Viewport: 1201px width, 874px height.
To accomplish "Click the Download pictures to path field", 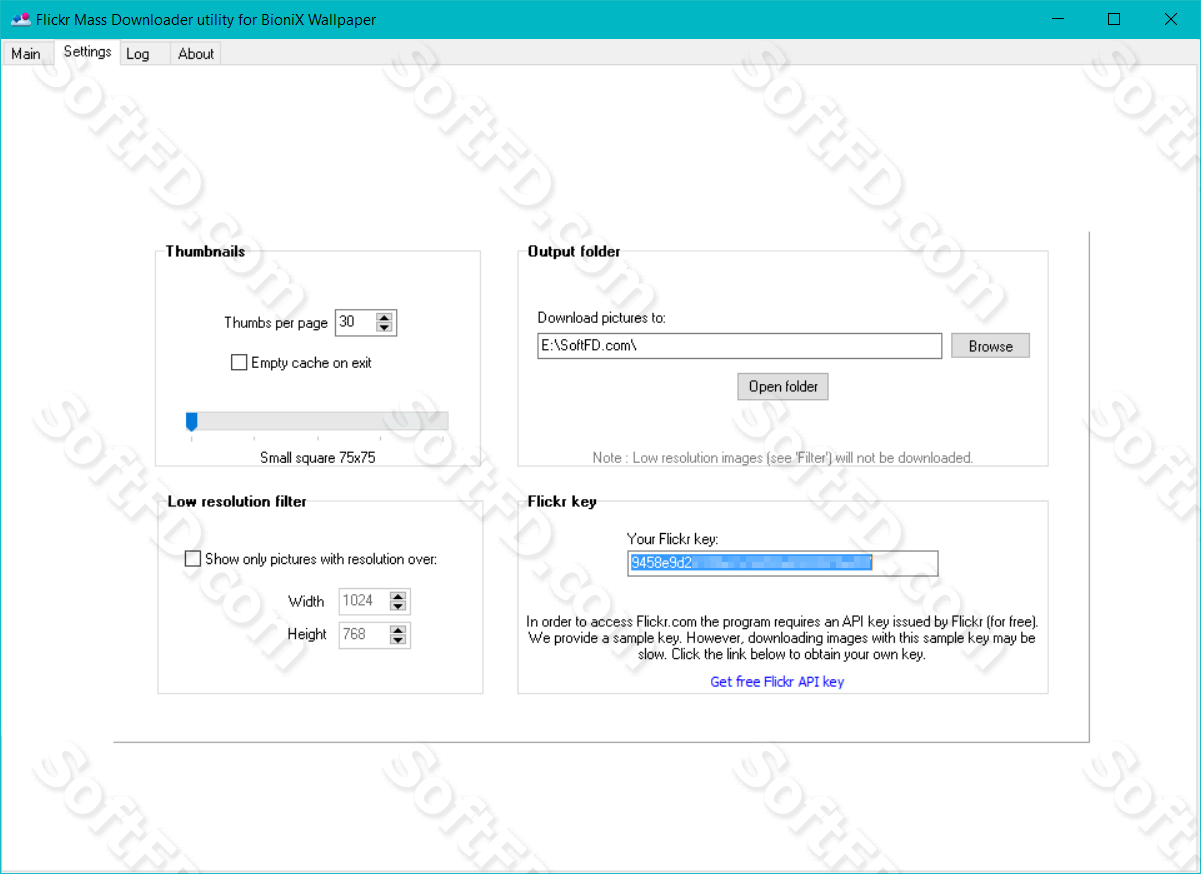I will tap(739, 346).
